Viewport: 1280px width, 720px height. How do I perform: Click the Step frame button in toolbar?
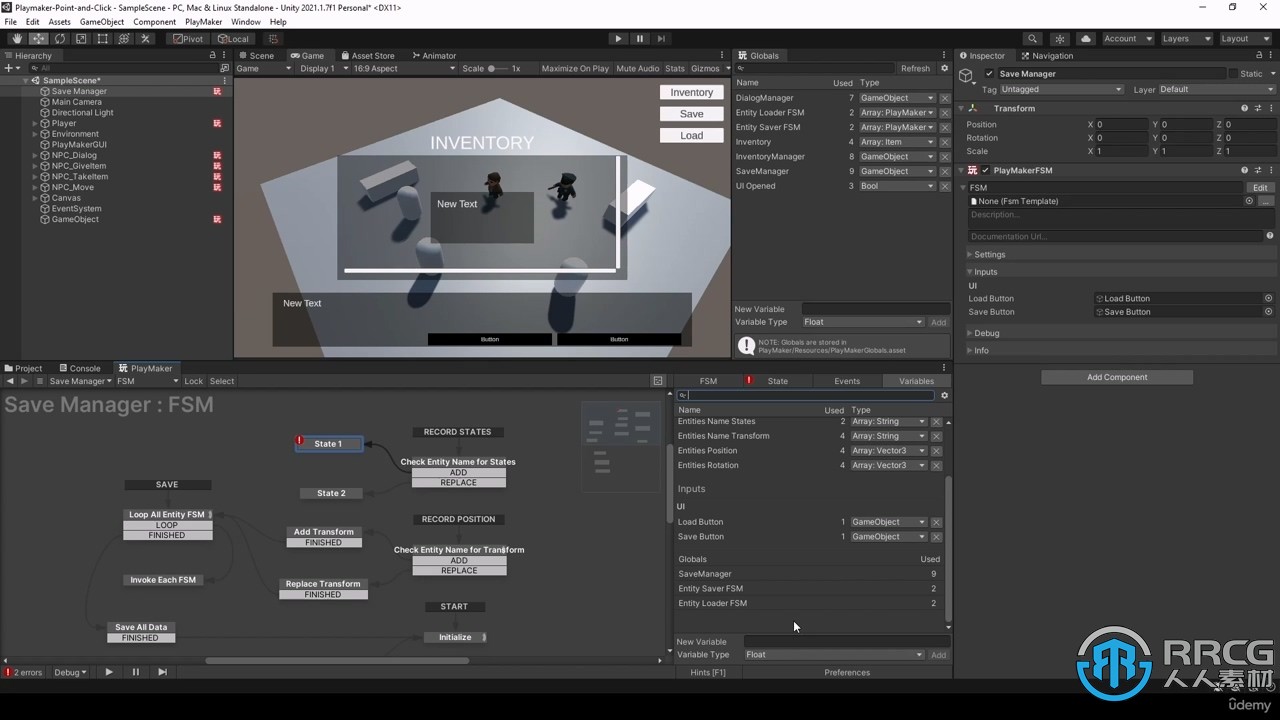click(x=661, y=39)
